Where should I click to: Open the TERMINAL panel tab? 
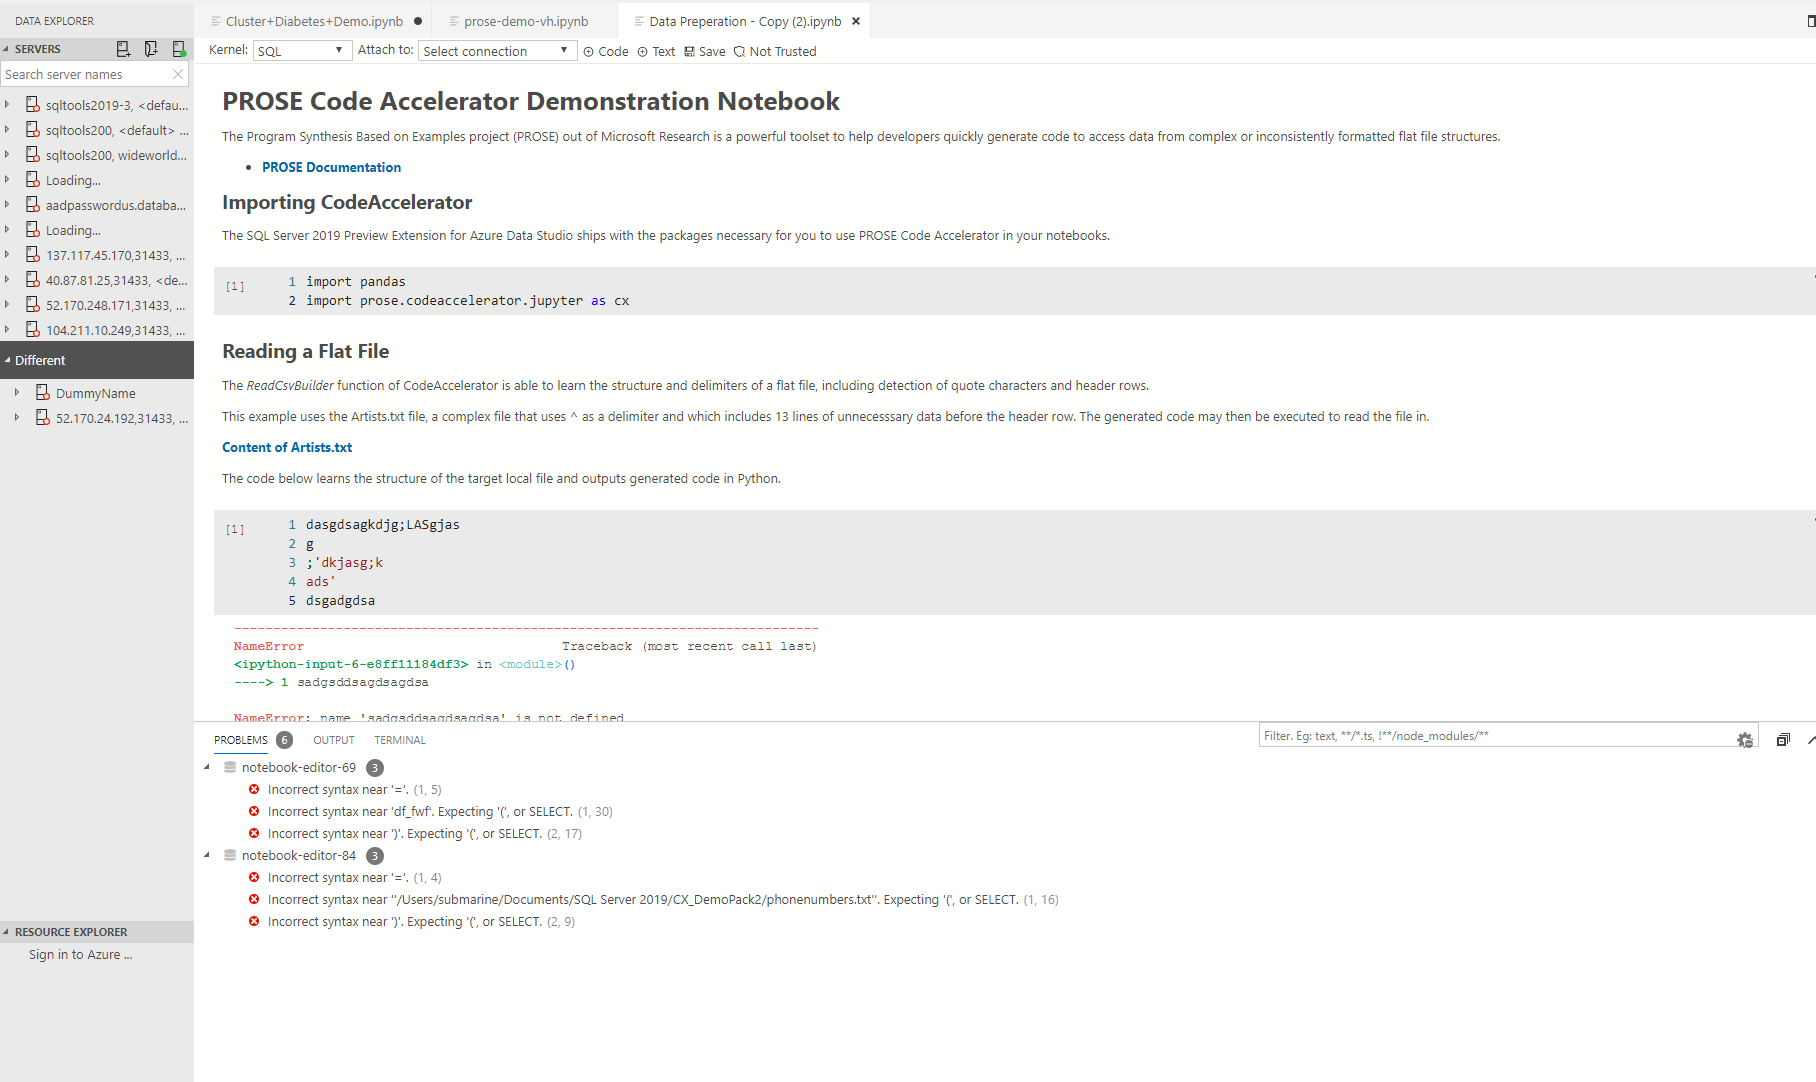400,740
